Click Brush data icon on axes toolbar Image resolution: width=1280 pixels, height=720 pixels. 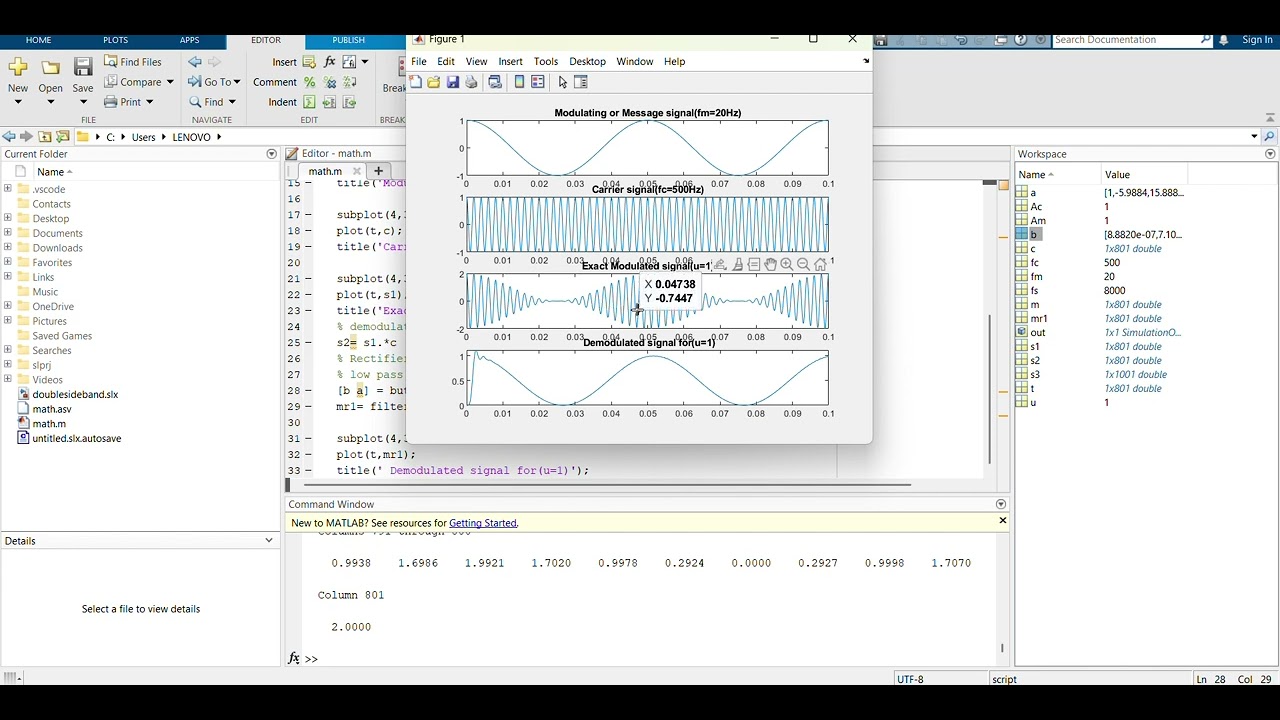[737, 265]
